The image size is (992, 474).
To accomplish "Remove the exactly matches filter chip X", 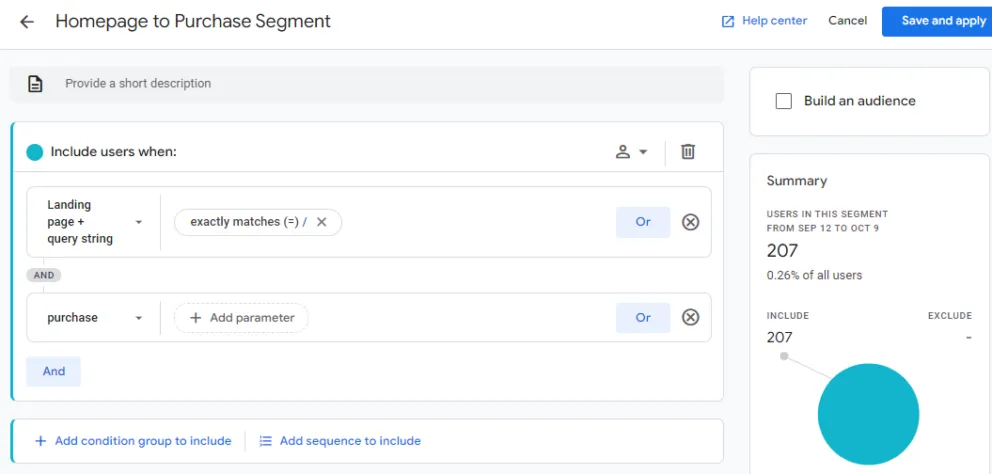I will click(x=321, y=222).
